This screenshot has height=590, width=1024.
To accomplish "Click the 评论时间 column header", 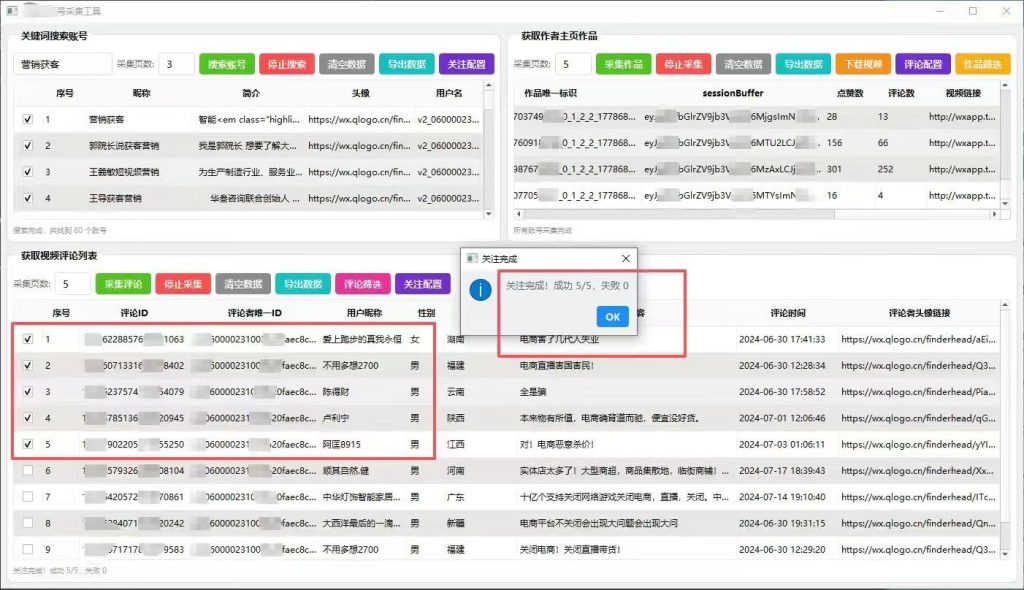I will click(788, 313).
